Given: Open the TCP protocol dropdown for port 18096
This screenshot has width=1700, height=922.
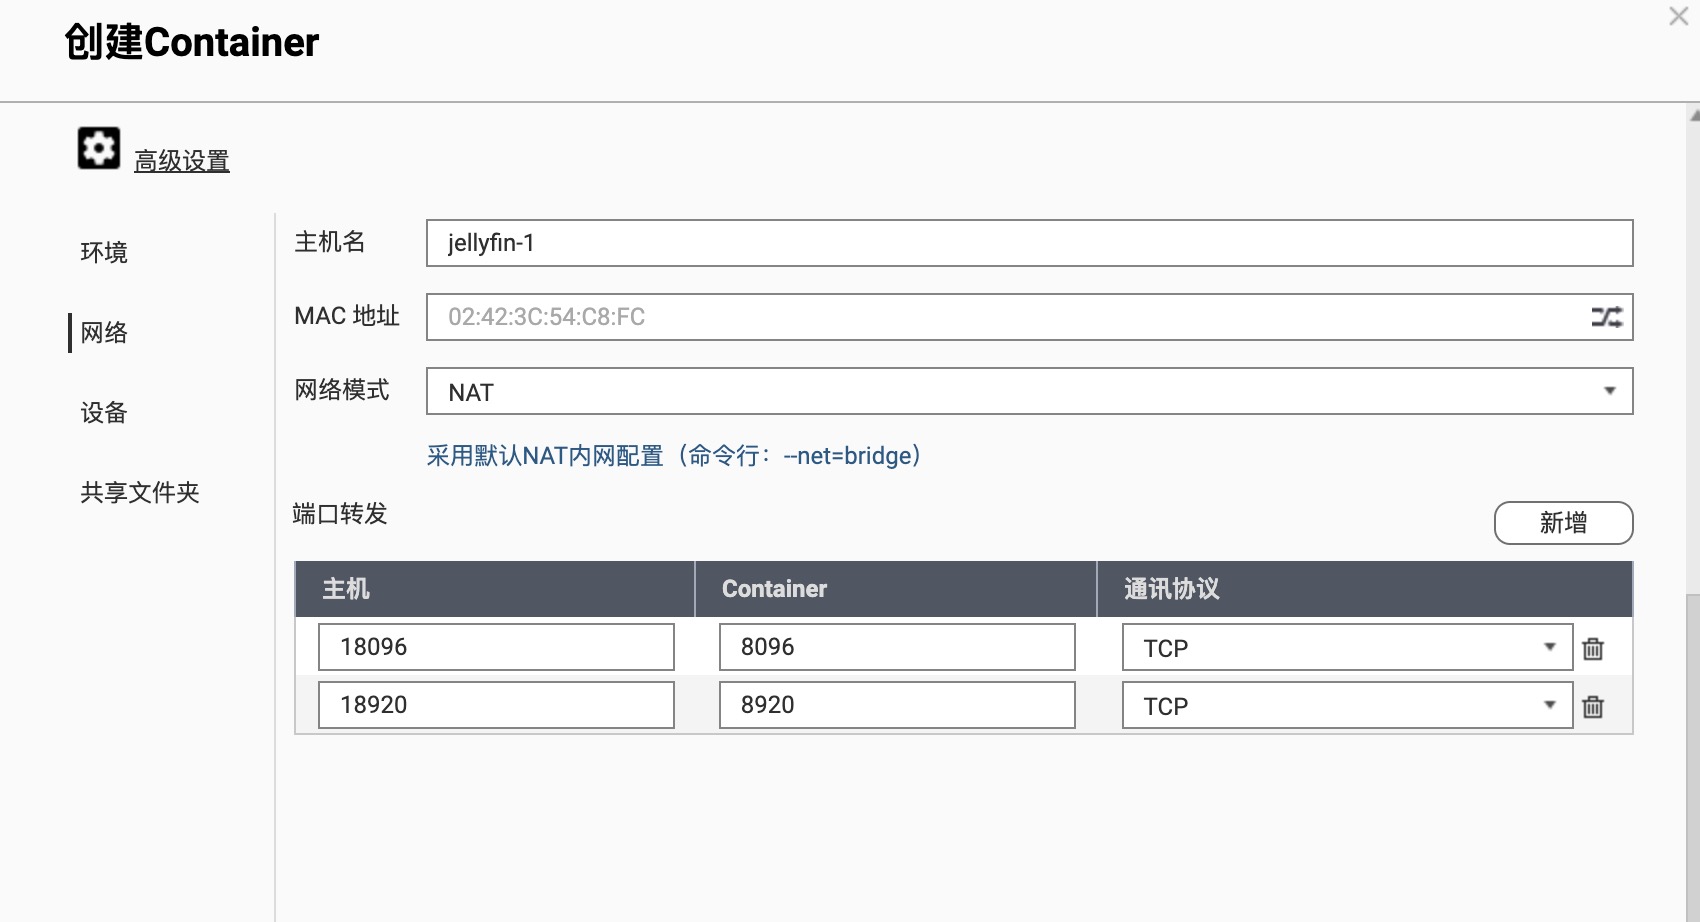Looking at the screenshot, I should pos(1346,648).
